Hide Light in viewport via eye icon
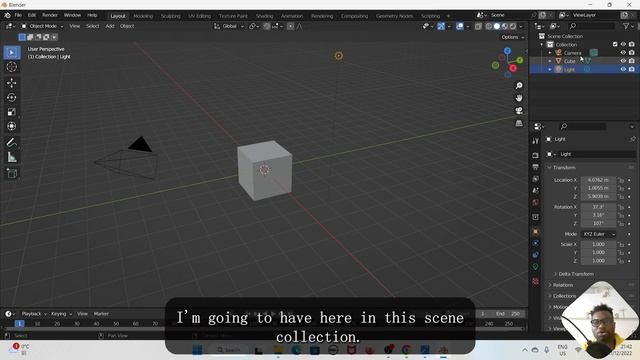640x360 pixels. [x=623, y=69]
